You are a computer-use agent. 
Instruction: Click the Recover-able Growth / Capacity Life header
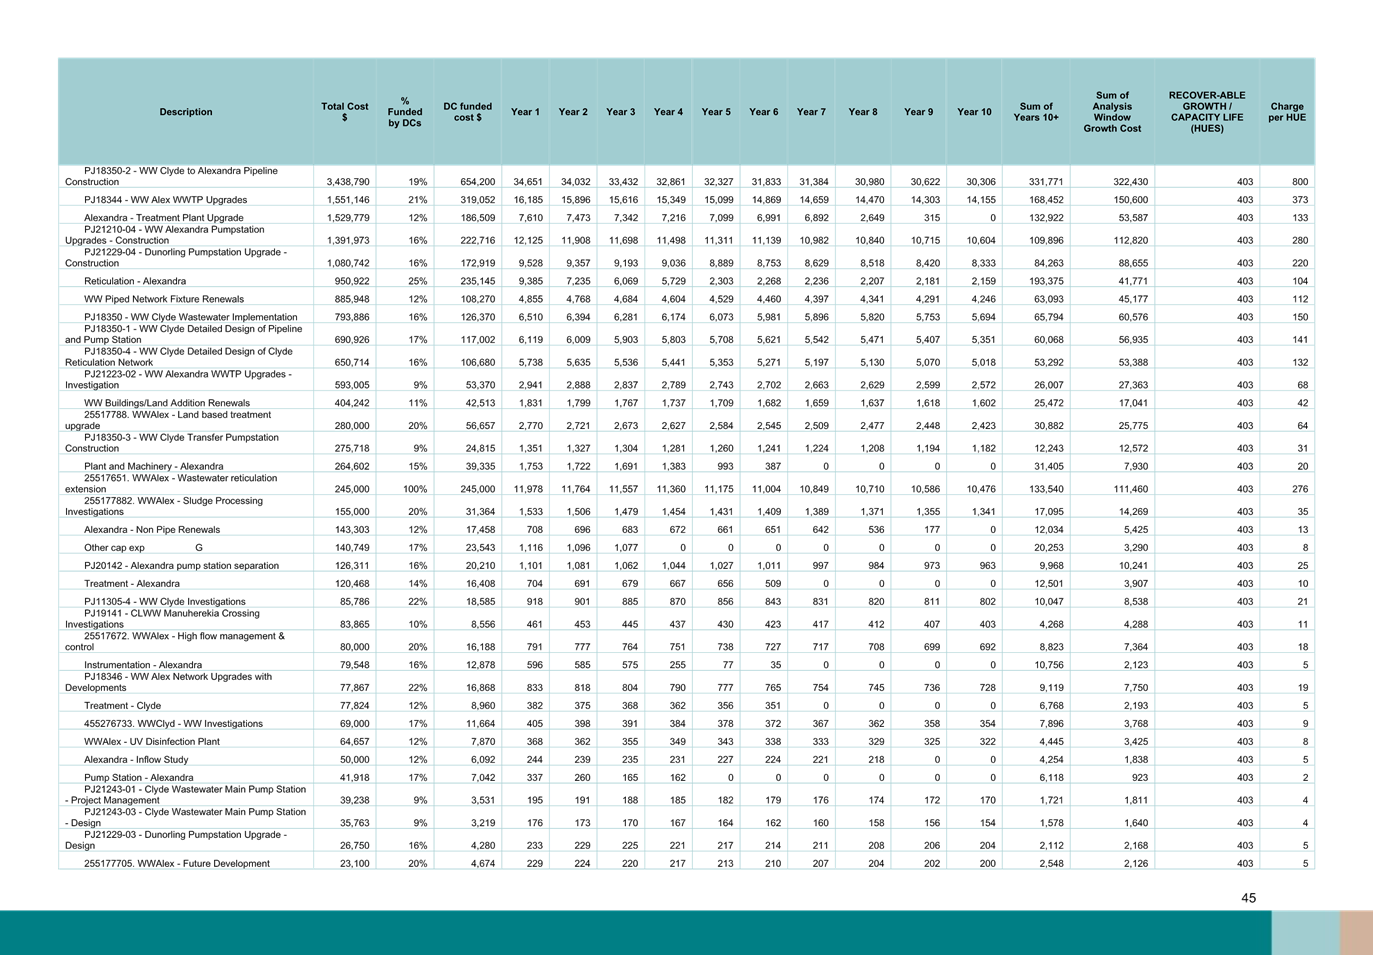[x=1207, y=112]
